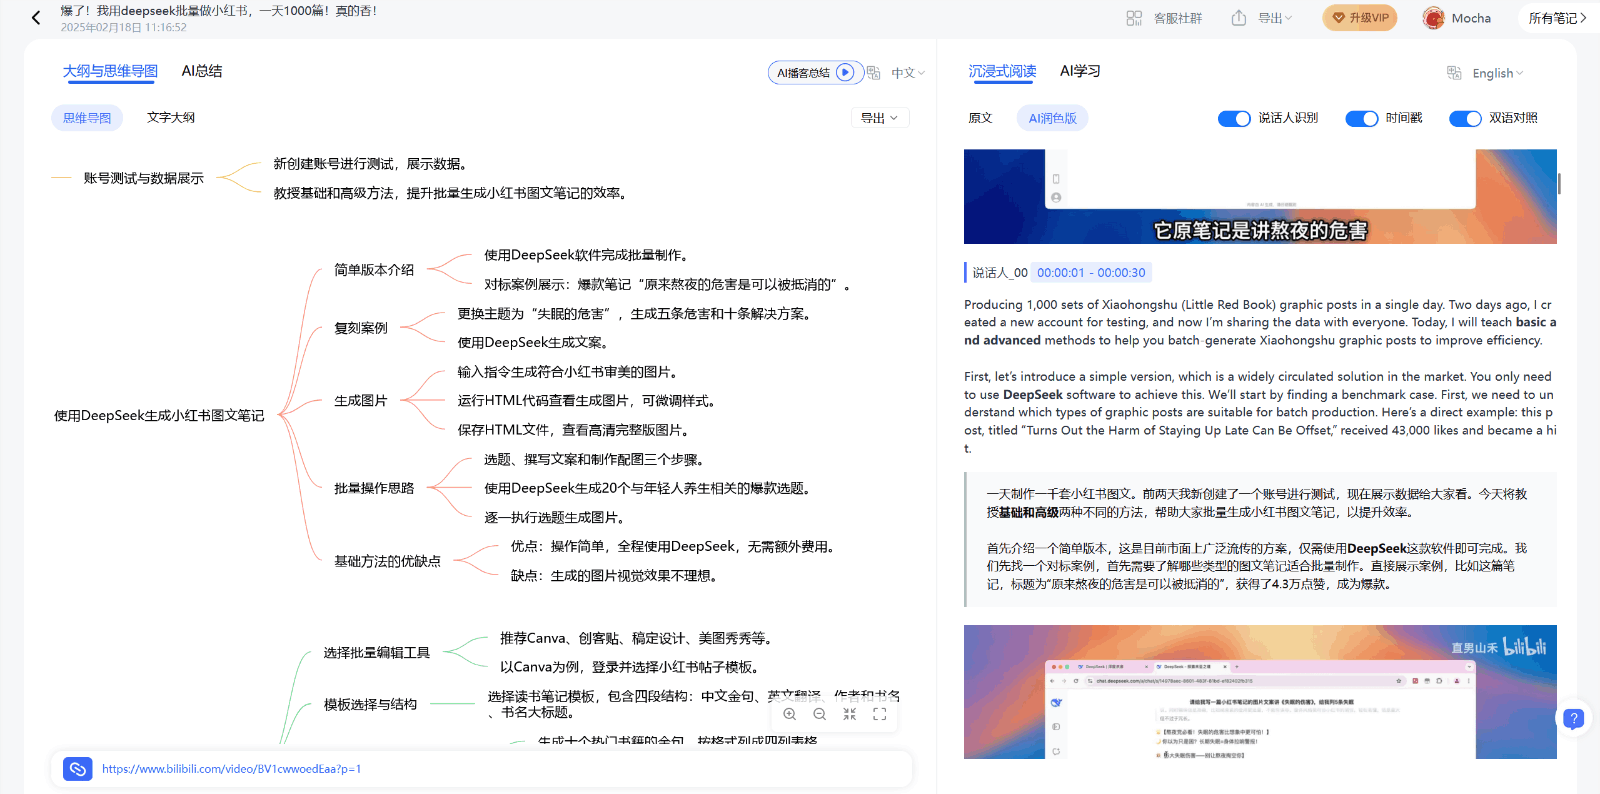
Task: Select node 模板选择与结构
Action: (370, 704)
